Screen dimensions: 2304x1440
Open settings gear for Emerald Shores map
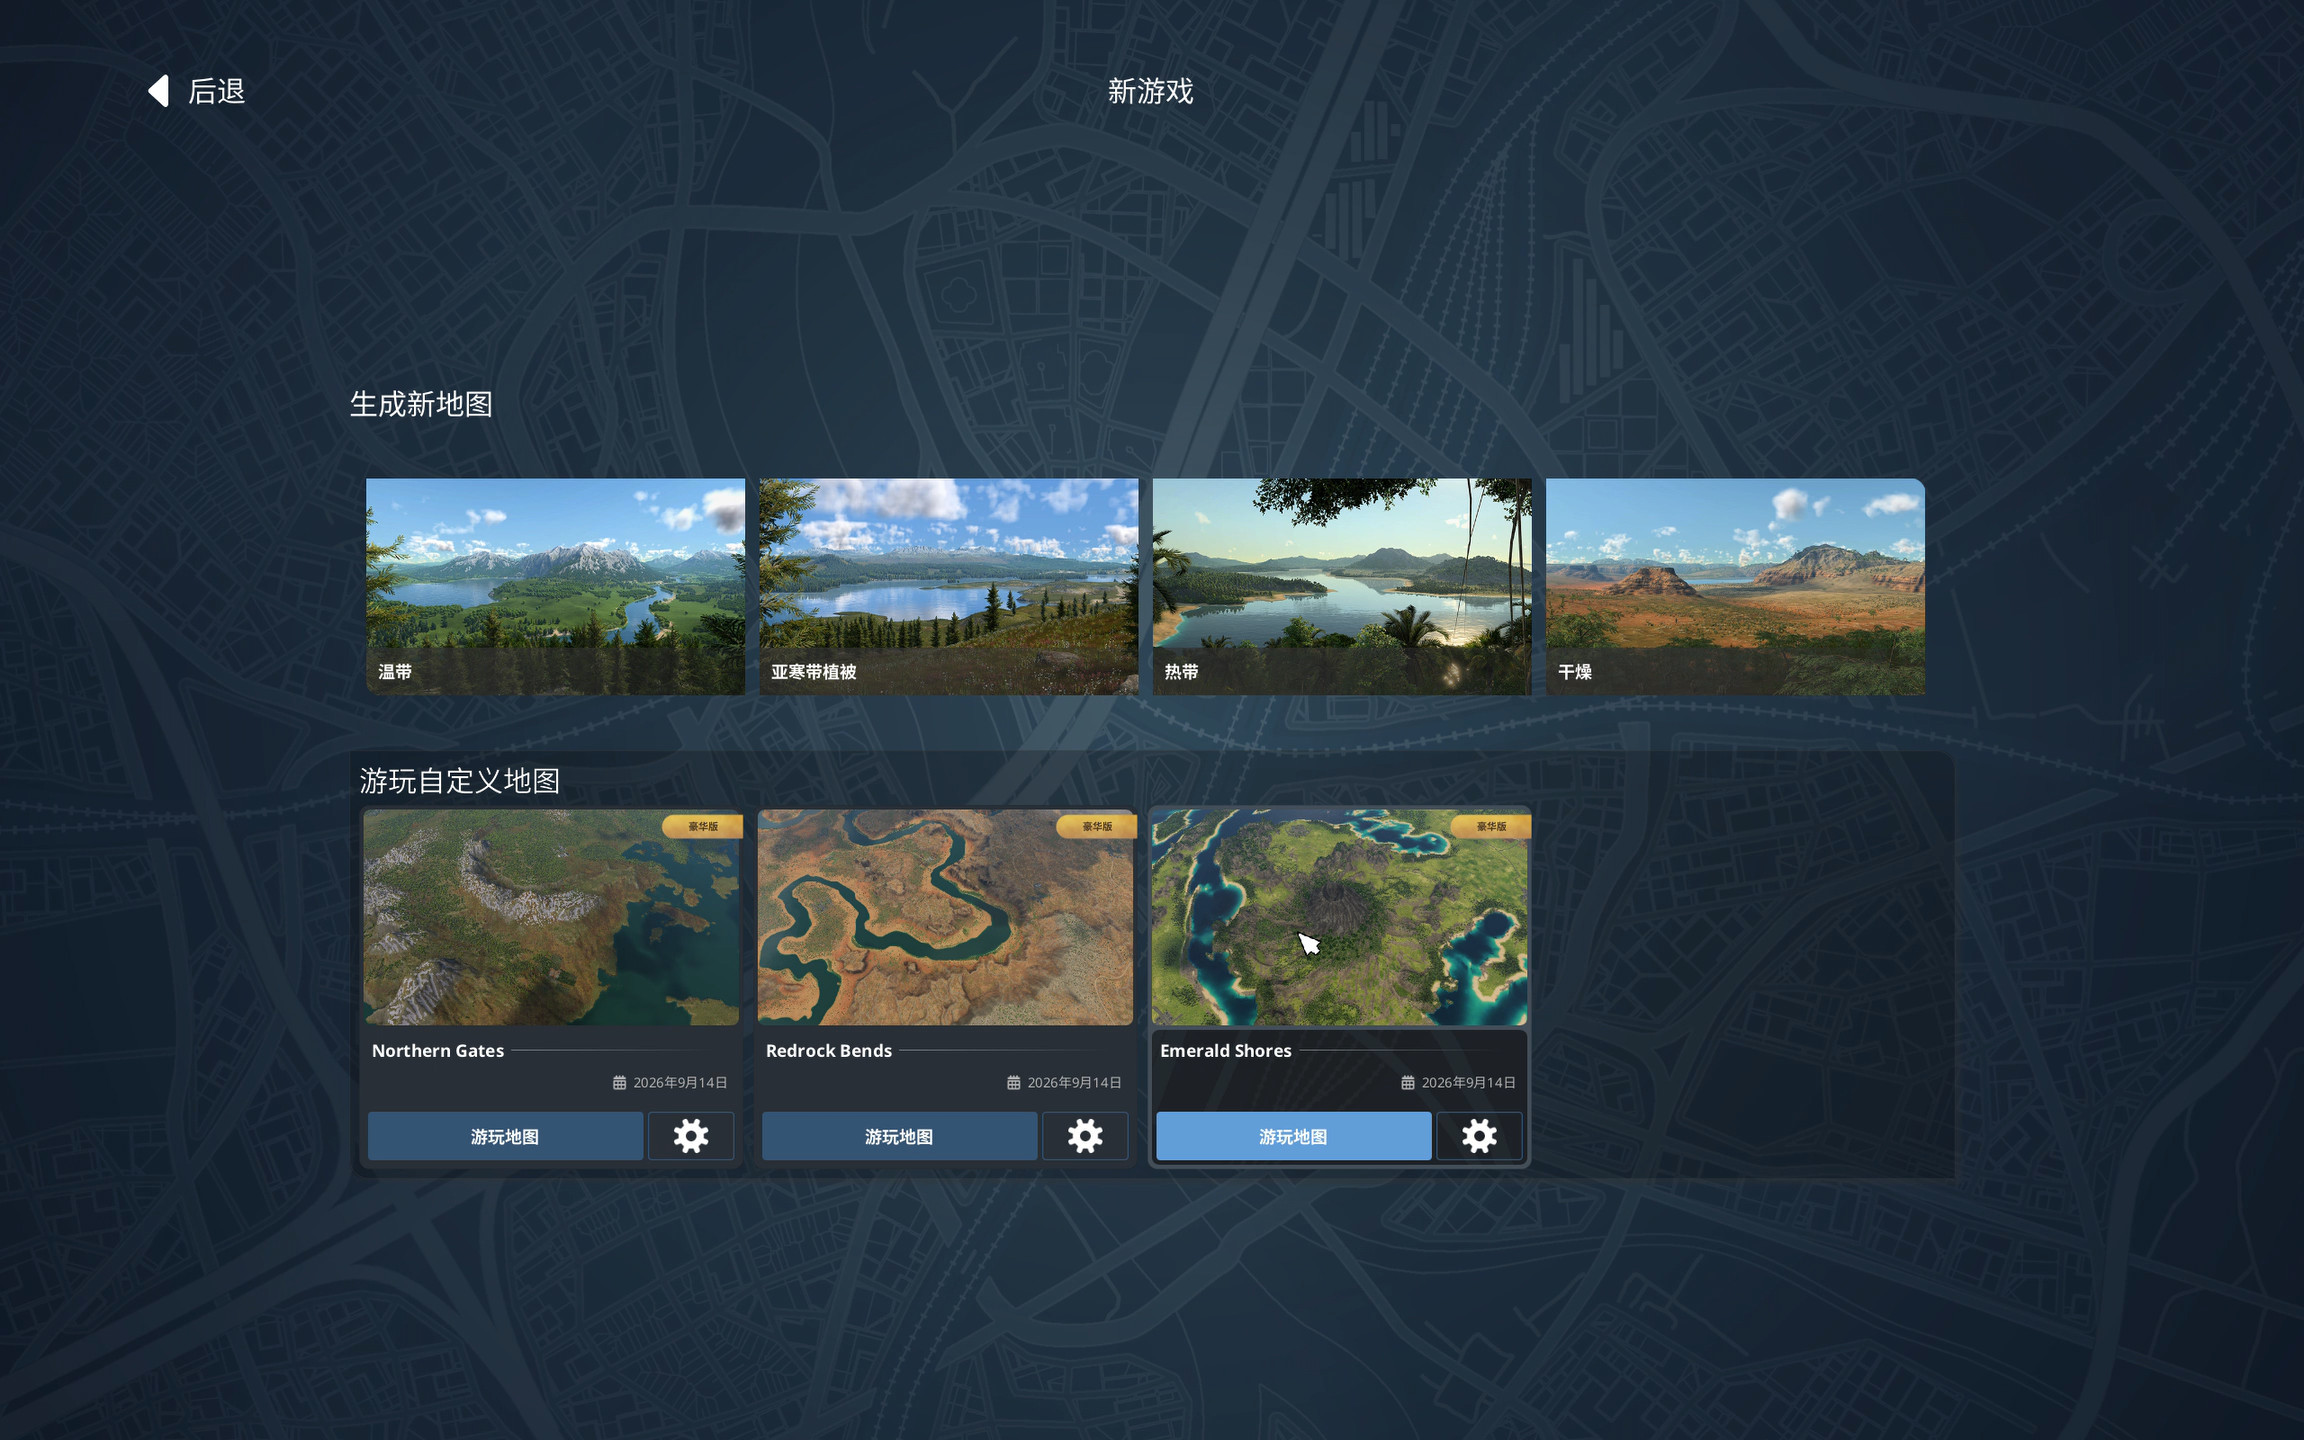coord(1479,1136)
